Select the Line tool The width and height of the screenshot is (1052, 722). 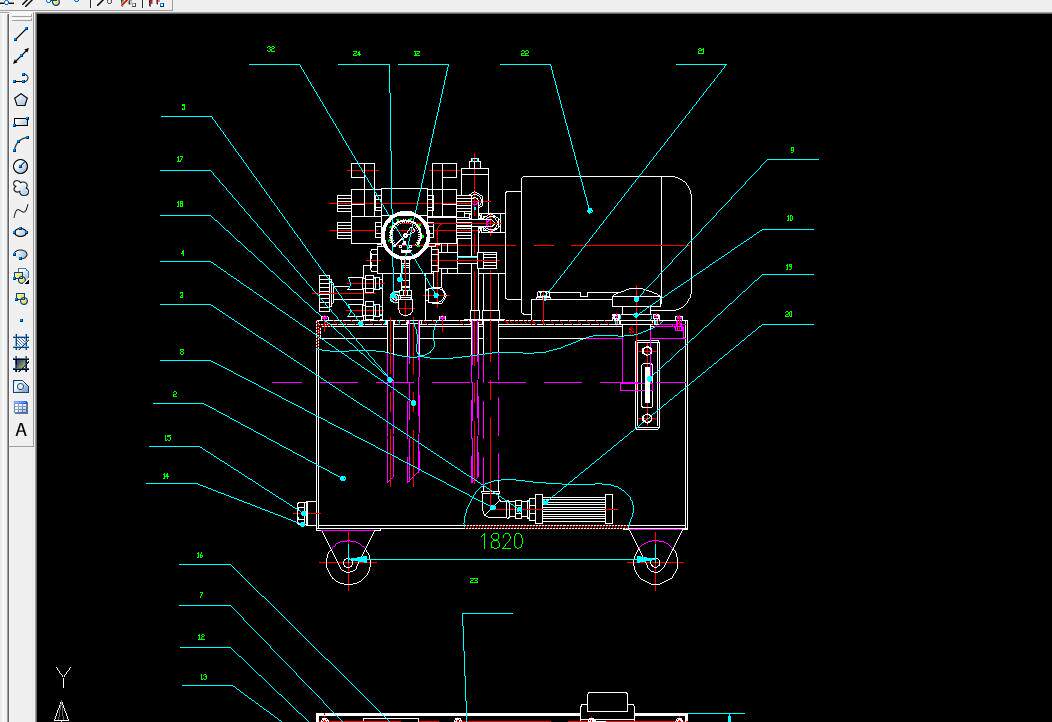pyautogui.click(x=21, y=34)
